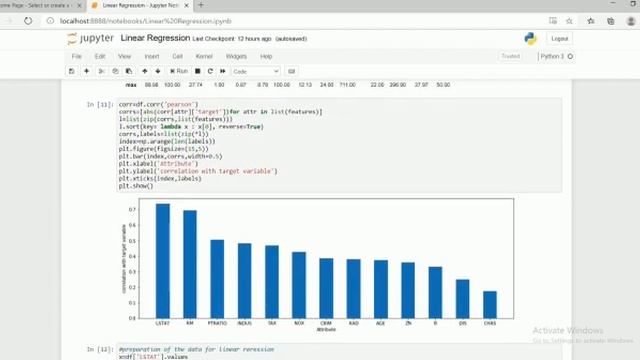Save and checkpoint the notebook
Screen dimensions: 640x360
point(71,71)
